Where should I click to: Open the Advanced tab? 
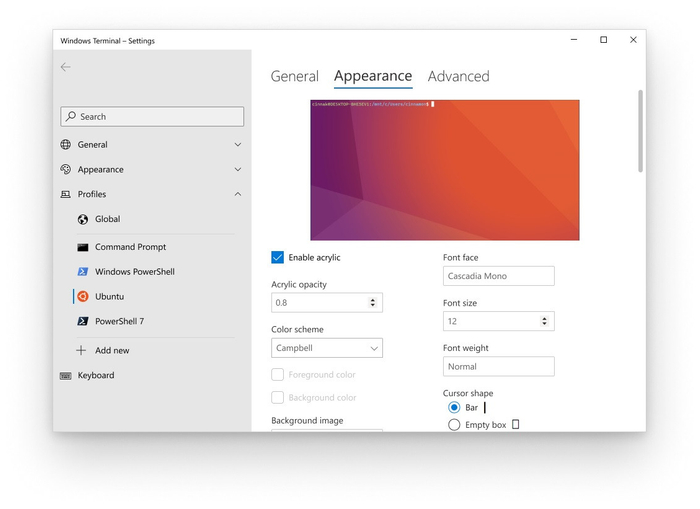(458, 76)
